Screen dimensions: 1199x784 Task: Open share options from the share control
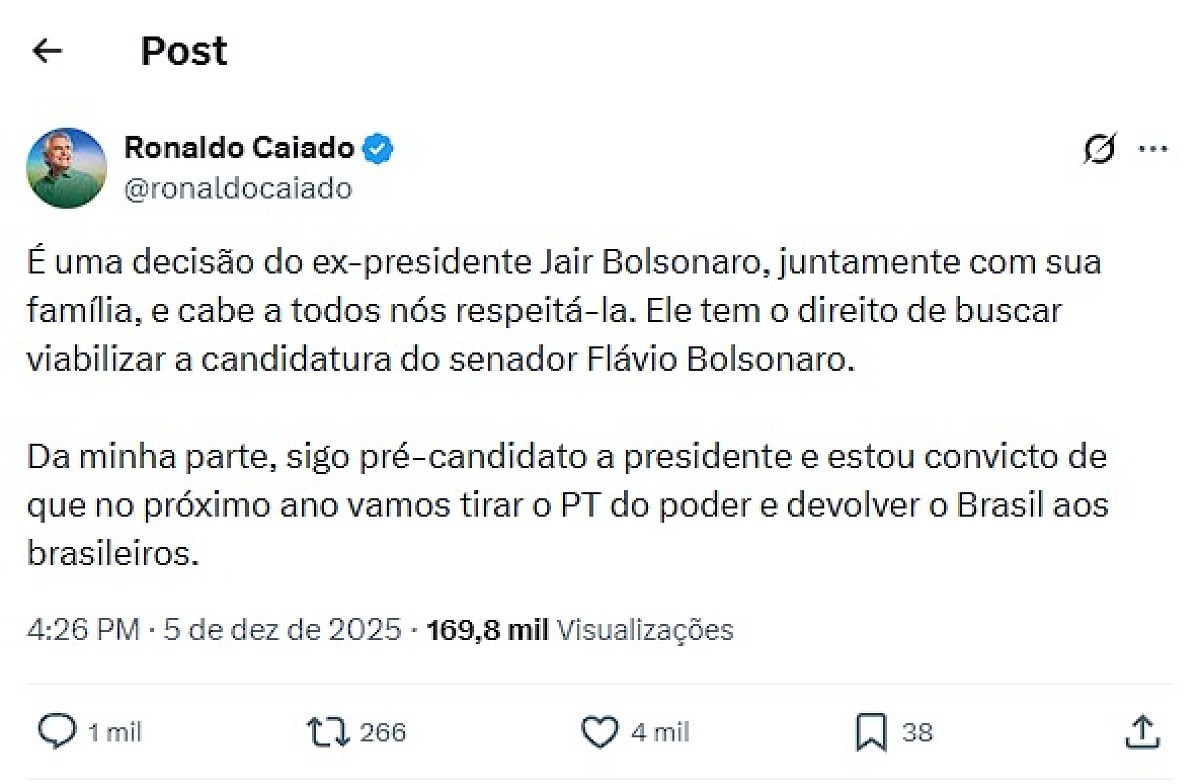1141,732
